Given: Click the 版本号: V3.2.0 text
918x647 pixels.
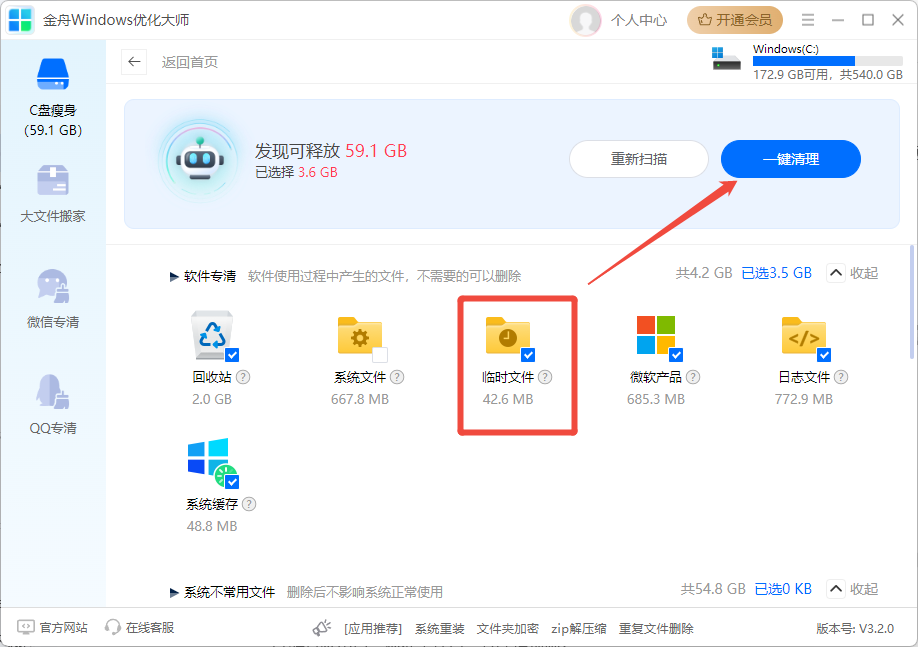Looking at the screenshot, I should [855, 629].
